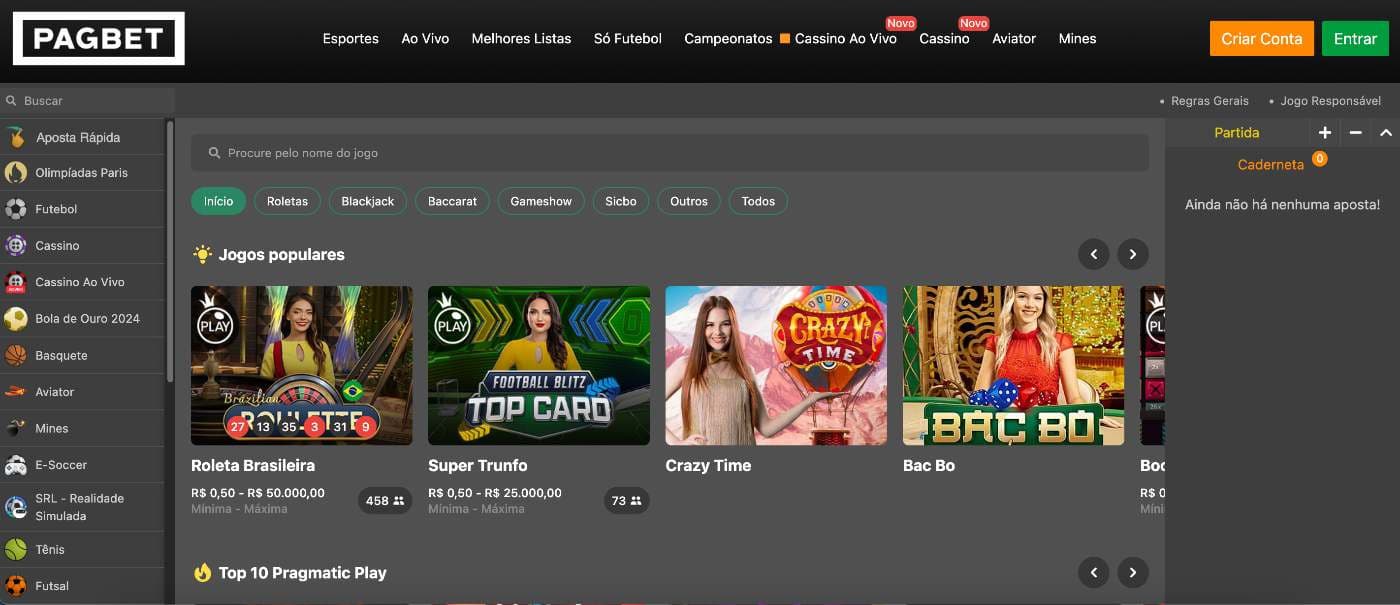Click the Futsal ball icon
This screenshot has width=1400, height=605.
[16, 586]
